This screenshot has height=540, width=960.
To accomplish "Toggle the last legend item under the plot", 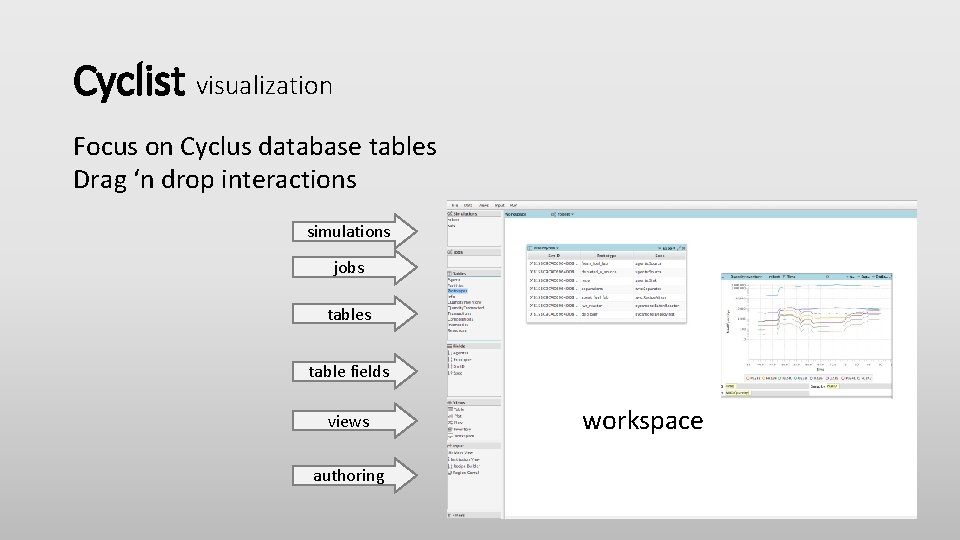I will click(865, 378).
